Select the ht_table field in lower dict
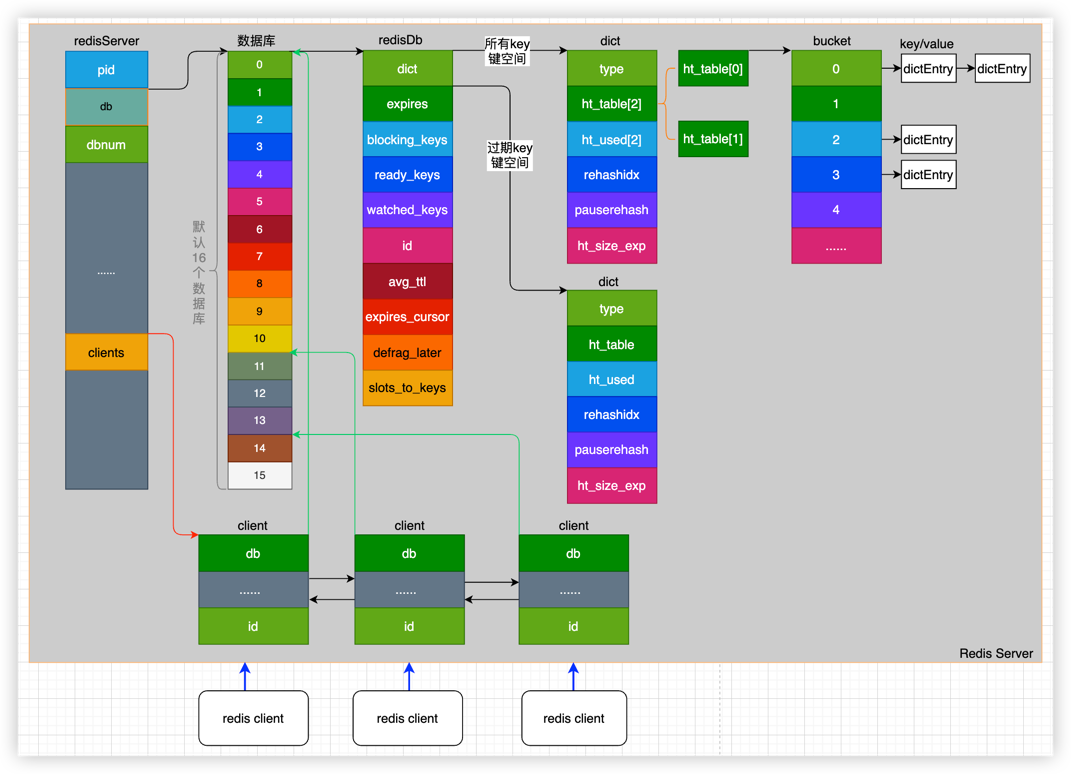Screen dimensions: 1071x774 (611, 344)
